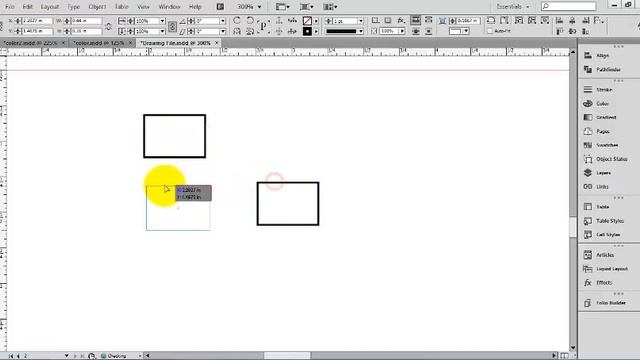Open the stroke weight dropdown
The height and width of the screenshot is (360, 640).
[360, 21]
